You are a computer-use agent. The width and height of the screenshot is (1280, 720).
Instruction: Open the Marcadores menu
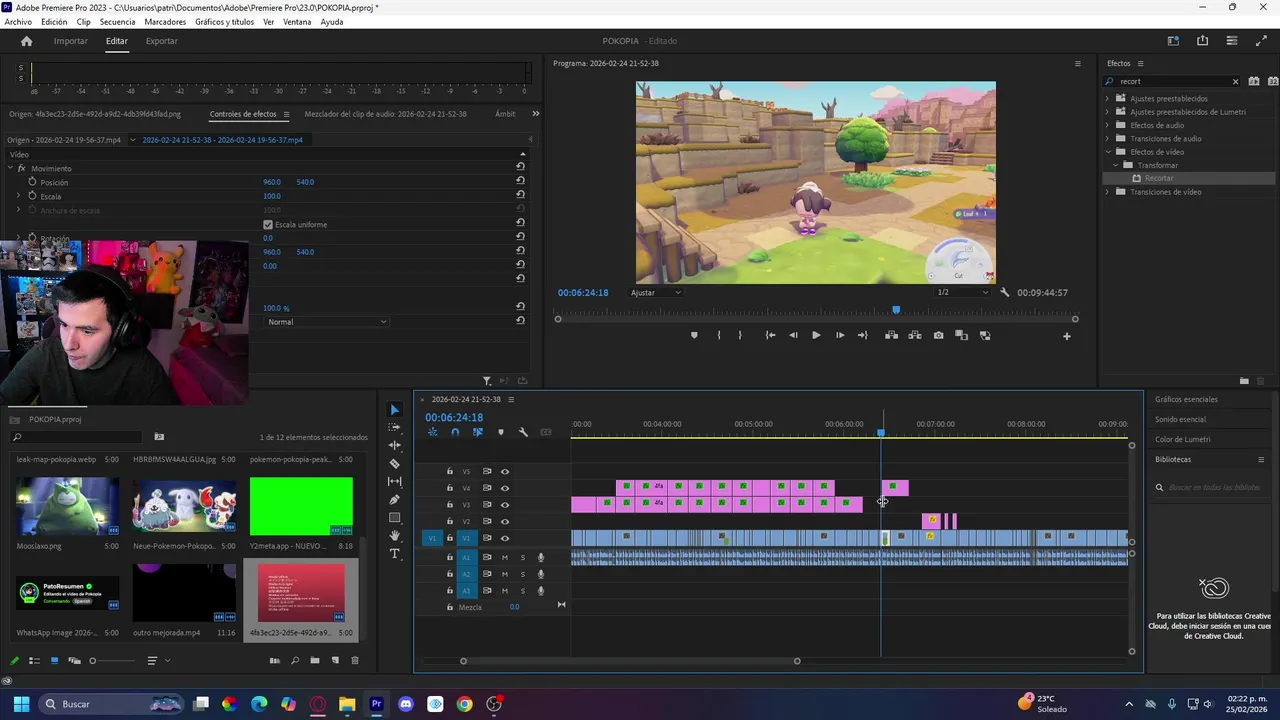[165, 21]
